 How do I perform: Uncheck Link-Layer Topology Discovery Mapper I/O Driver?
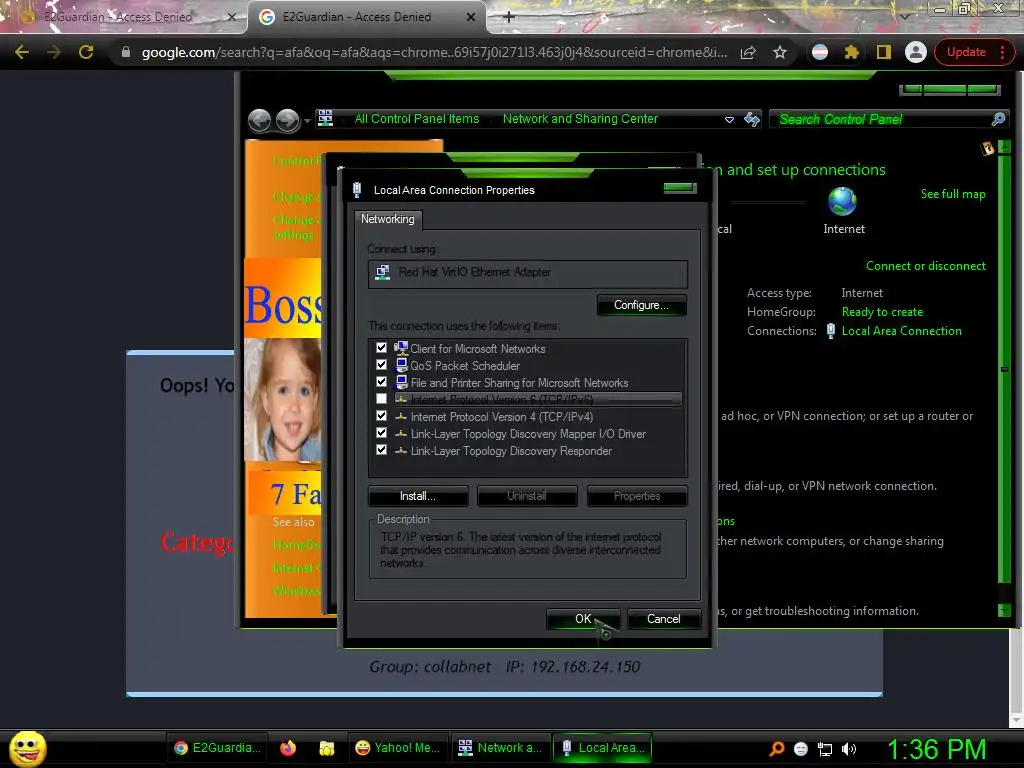[x=381, y=433]
